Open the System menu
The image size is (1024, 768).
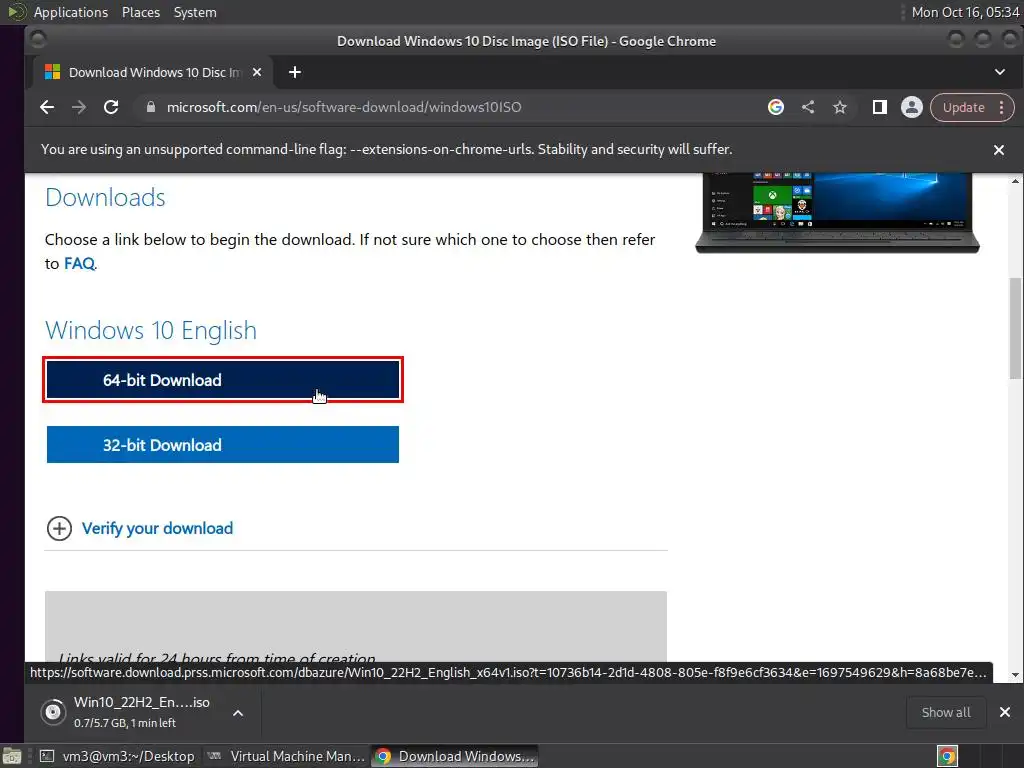click(x=195, y=12)
